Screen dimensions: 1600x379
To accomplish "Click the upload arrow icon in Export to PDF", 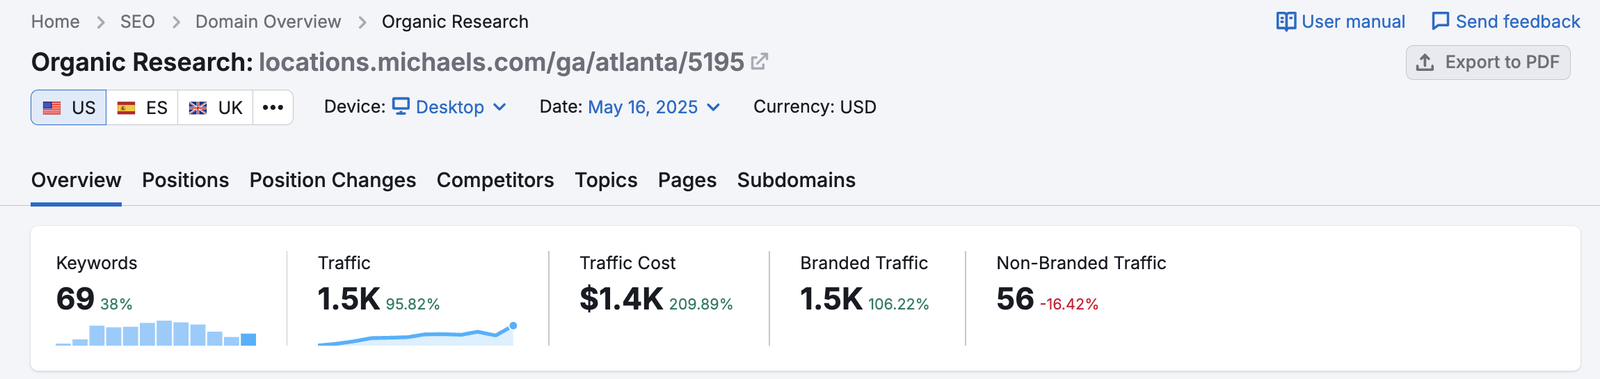I will (x=1425, y=62).
